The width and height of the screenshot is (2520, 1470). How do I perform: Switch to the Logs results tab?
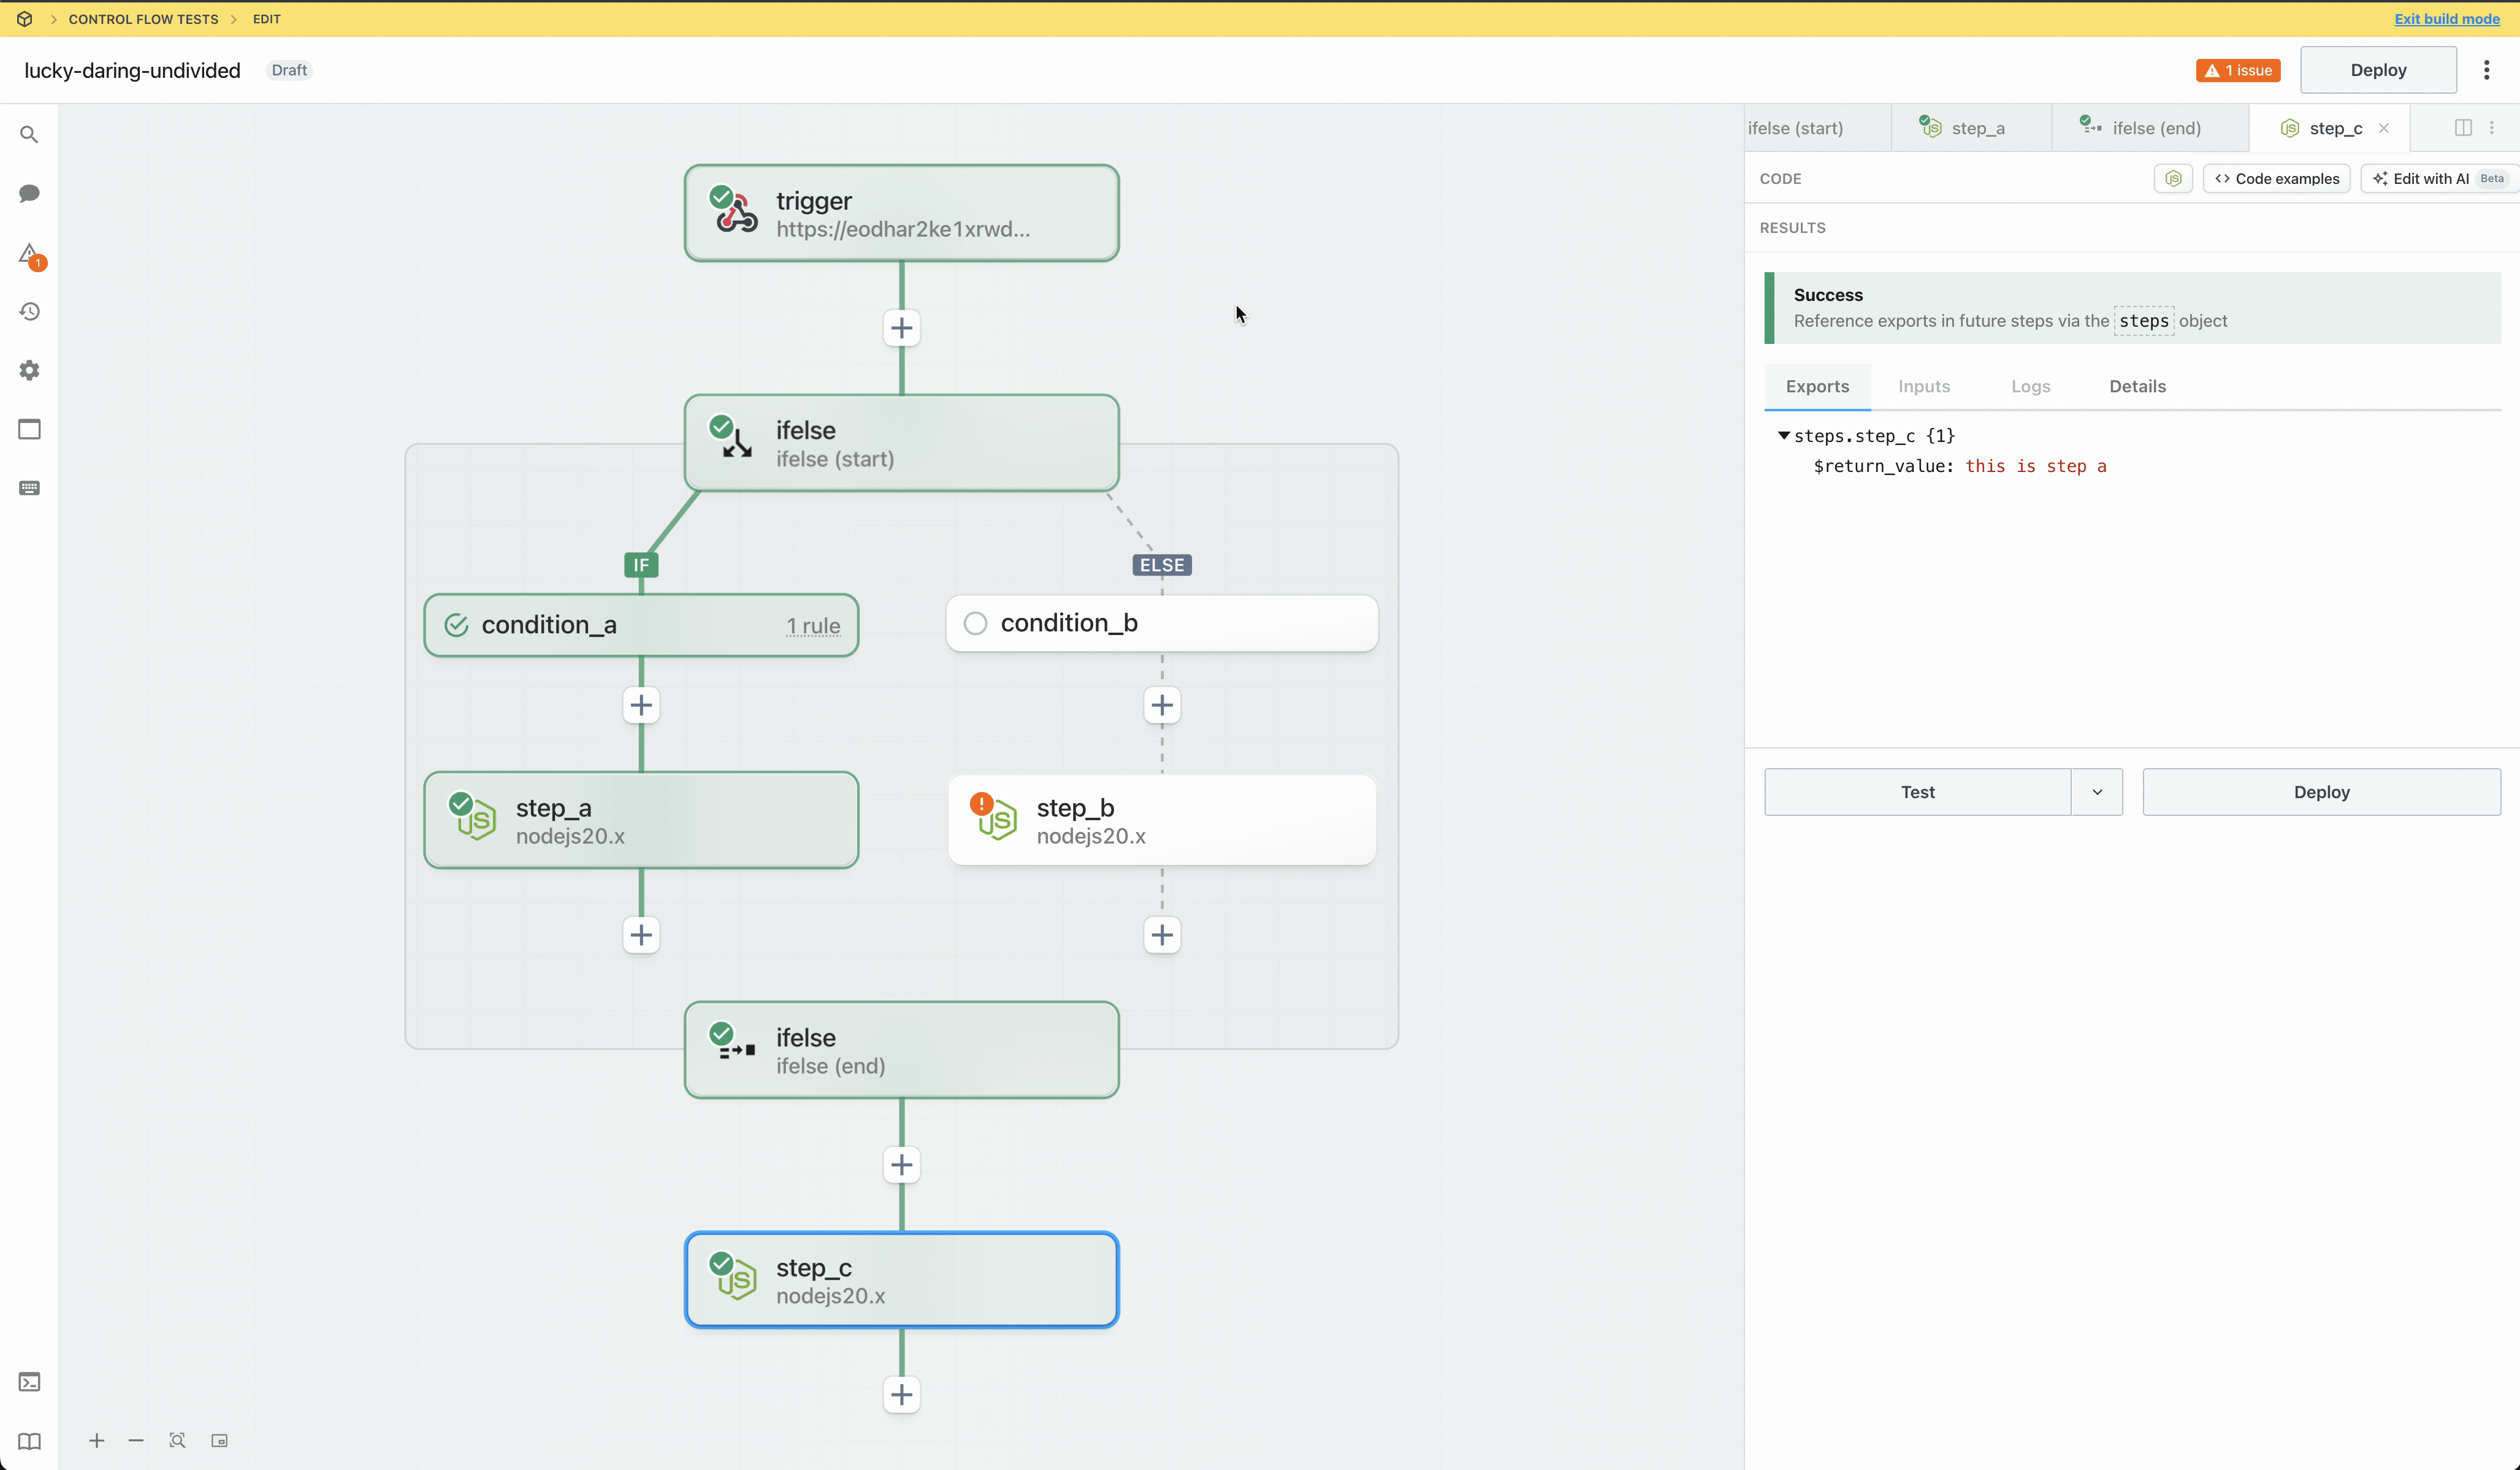tap(2030, 386)
